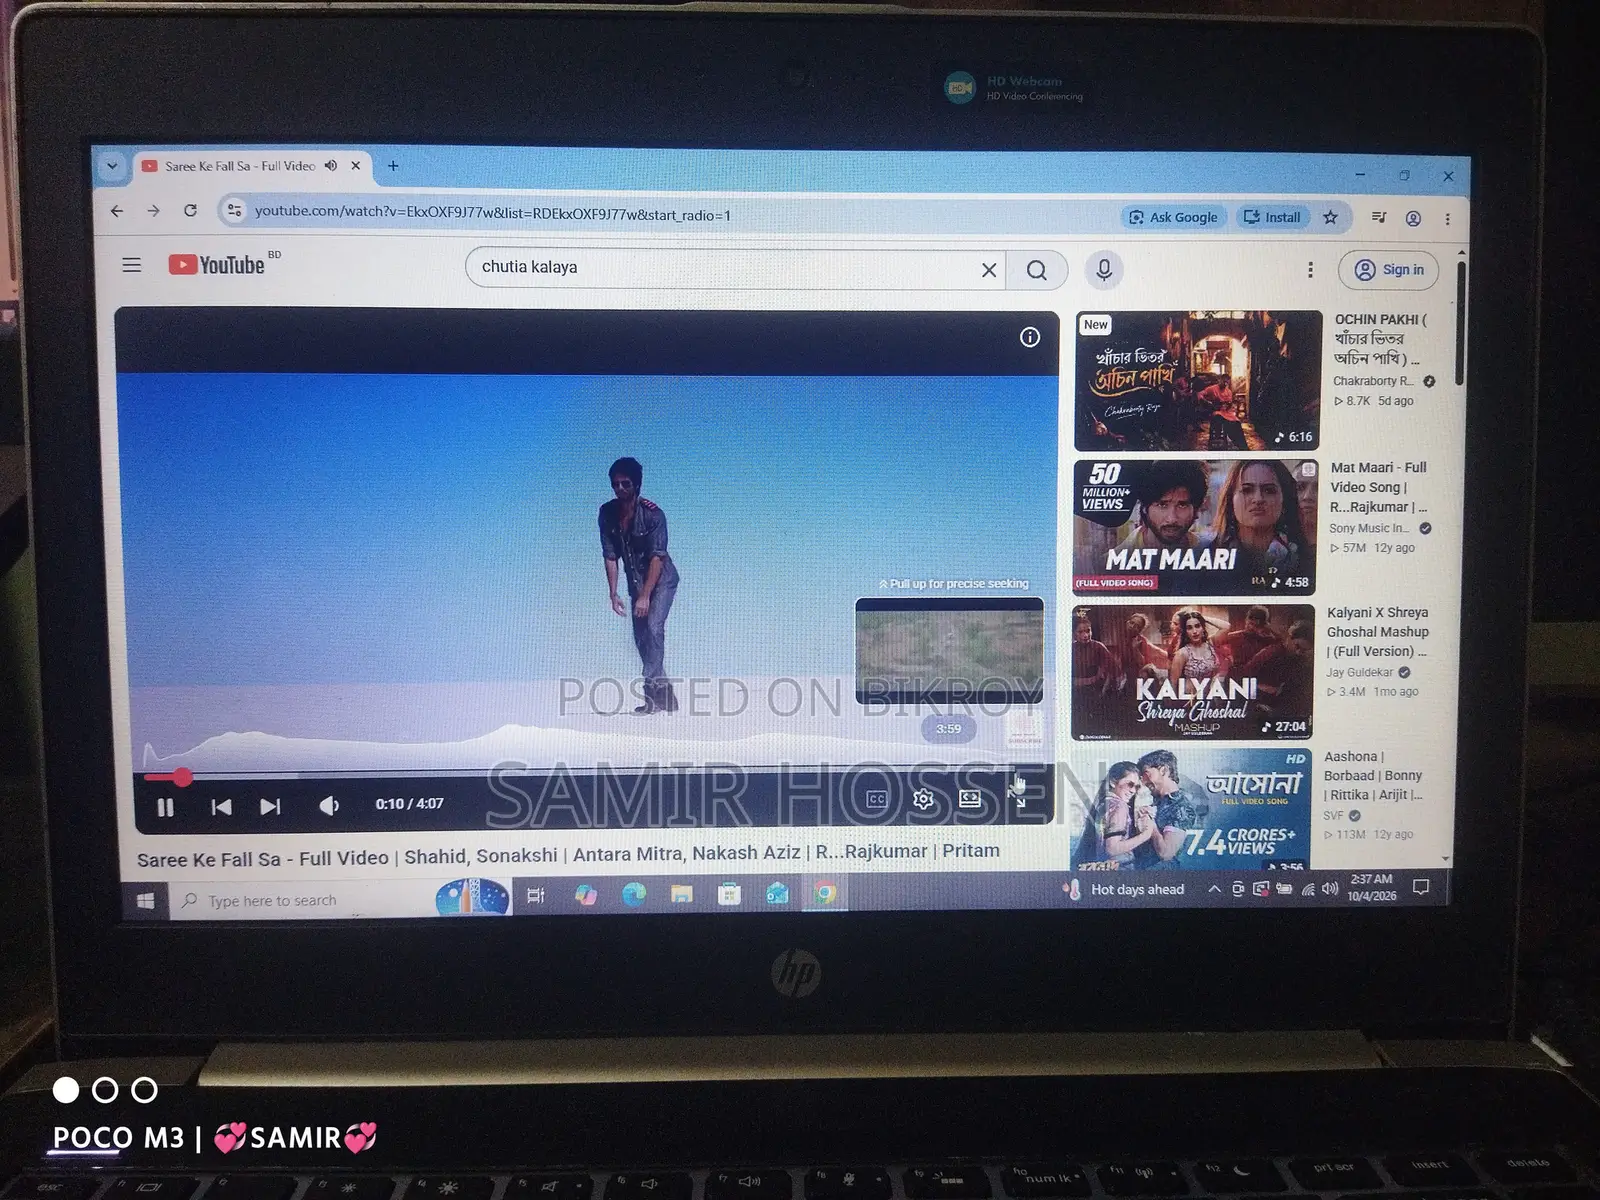Image resolution: width=1600 pixels, height=1200 pixels.
Task: Go to YouTube home via logo
Action: coord(217,264)
